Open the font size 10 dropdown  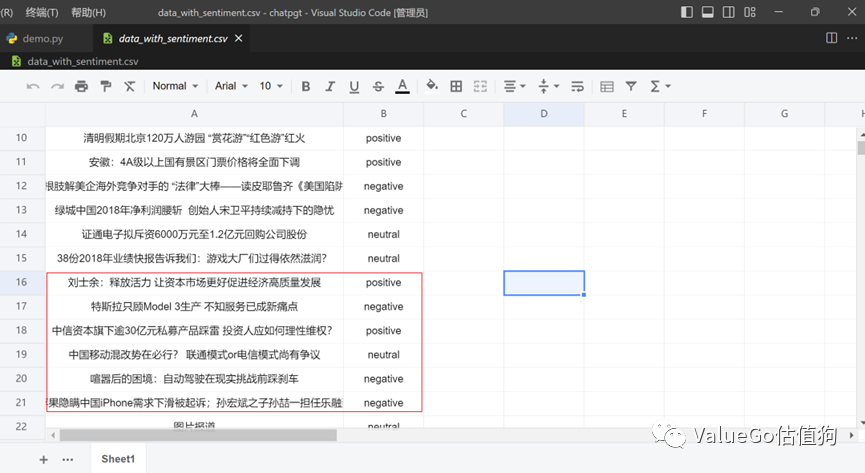(x=271, y=87)
